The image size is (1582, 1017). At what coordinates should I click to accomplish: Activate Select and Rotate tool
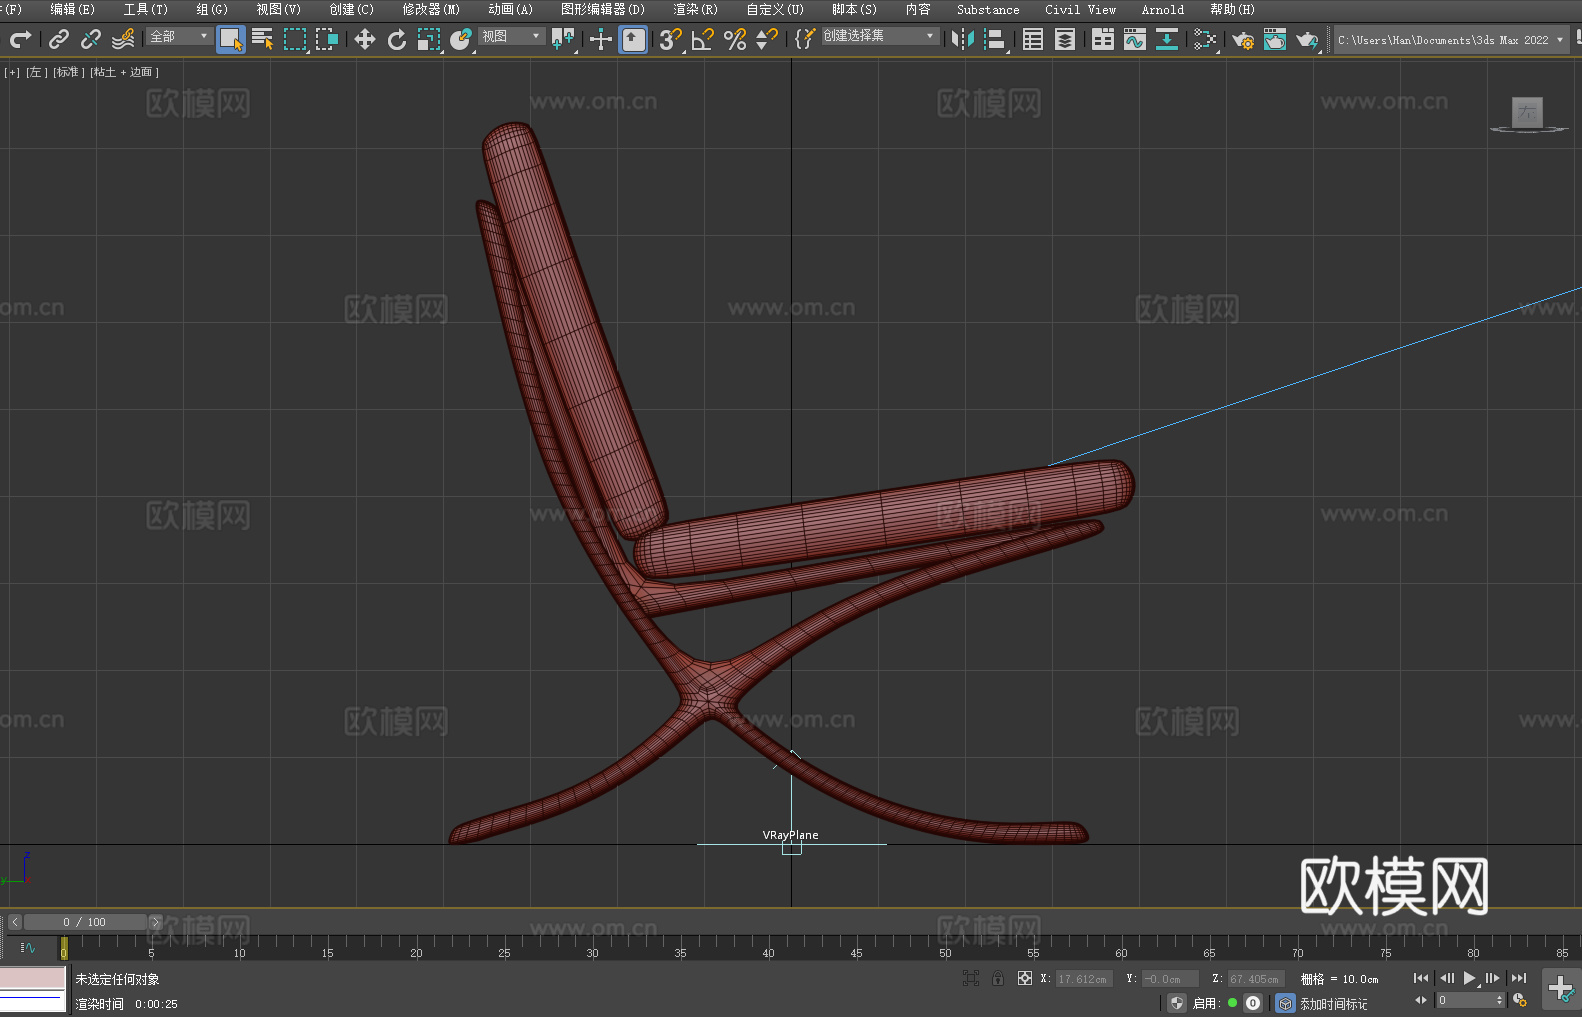pos(397,39)
